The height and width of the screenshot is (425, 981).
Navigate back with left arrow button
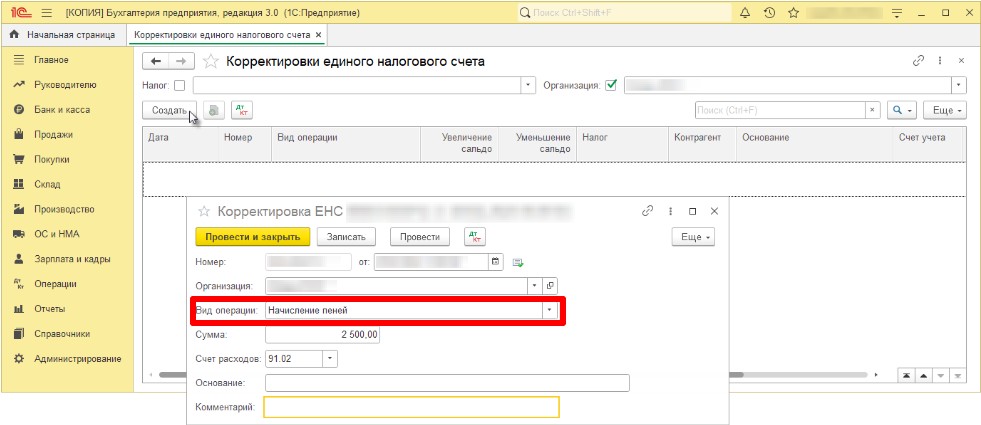coord(156,61)
